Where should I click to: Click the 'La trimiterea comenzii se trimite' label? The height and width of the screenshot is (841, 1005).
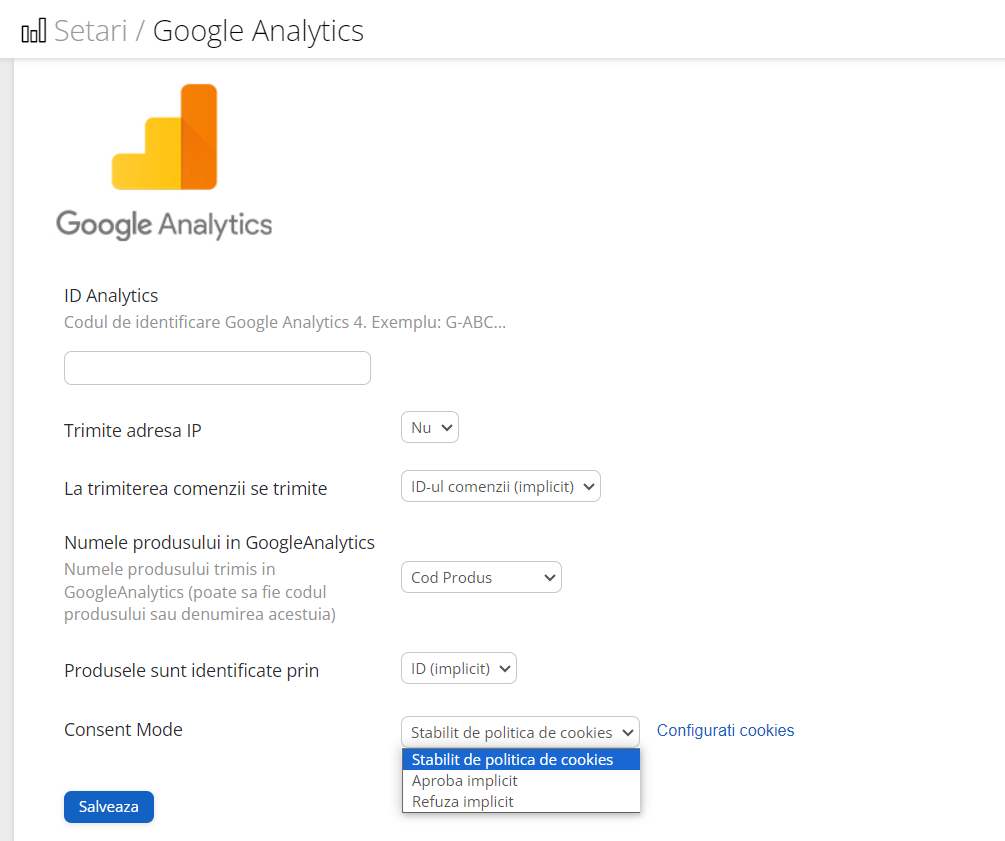pos(195,489)
